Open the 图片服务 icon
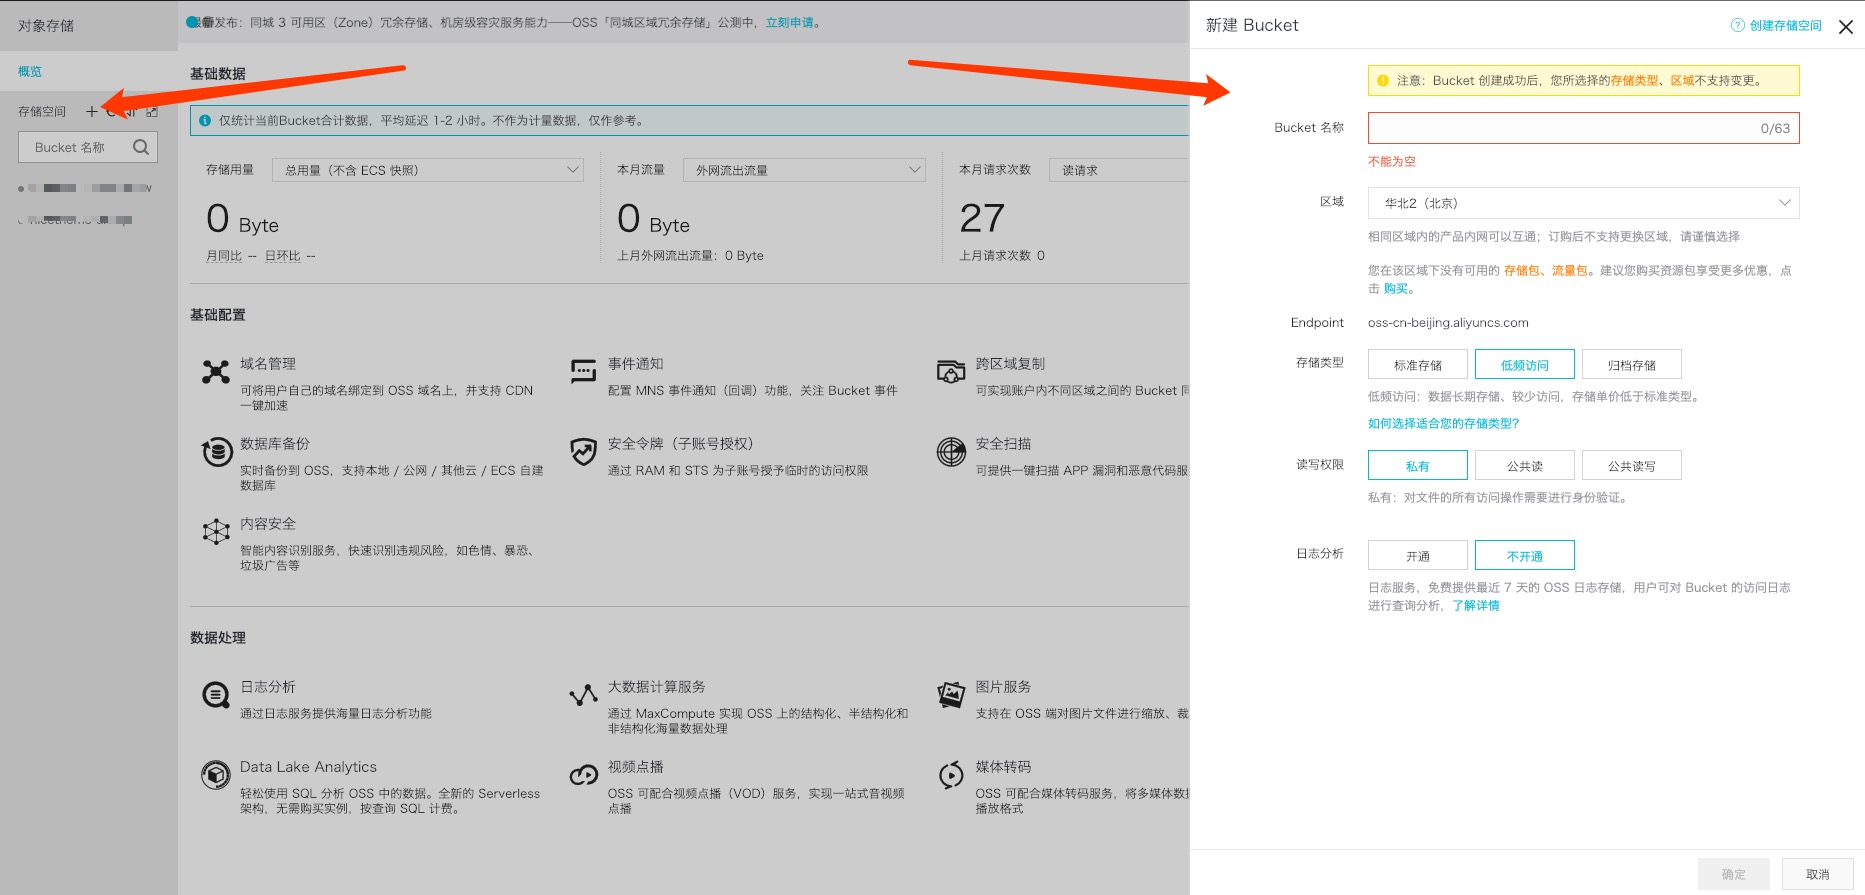 [x=951, y=694]
